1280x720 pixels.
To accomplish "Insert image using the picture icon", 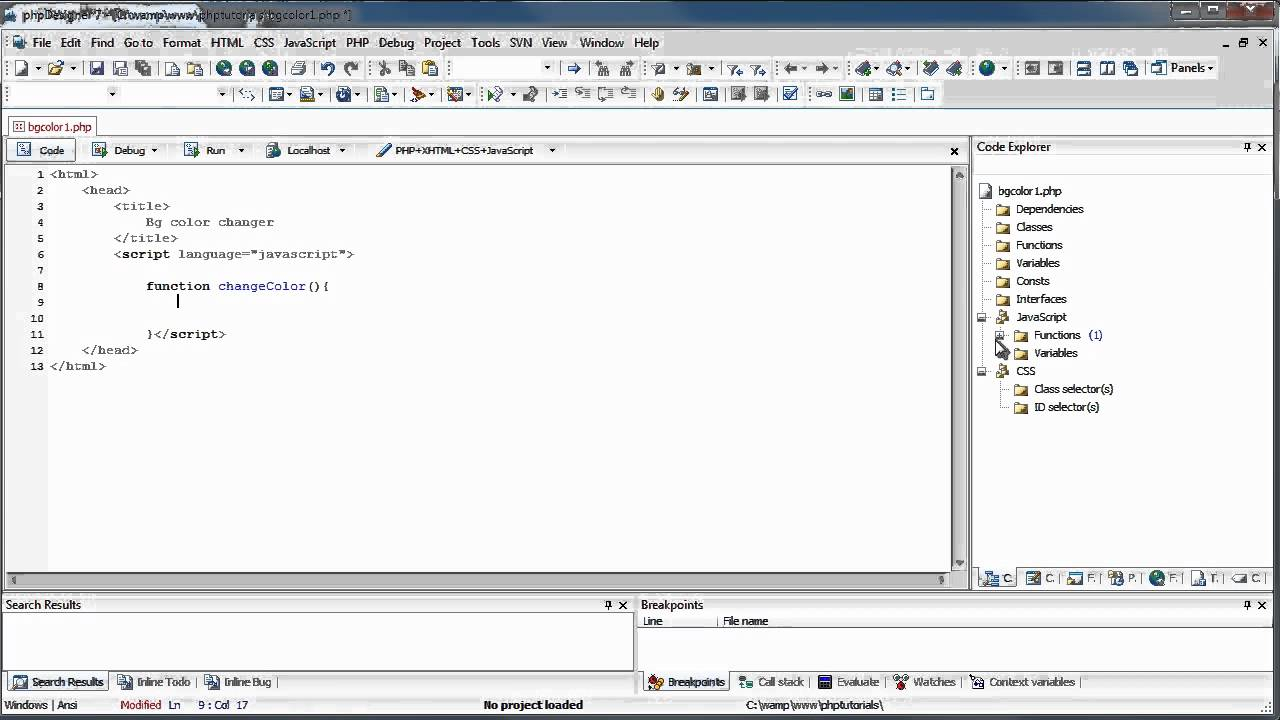I will click(x=847, y=94).
